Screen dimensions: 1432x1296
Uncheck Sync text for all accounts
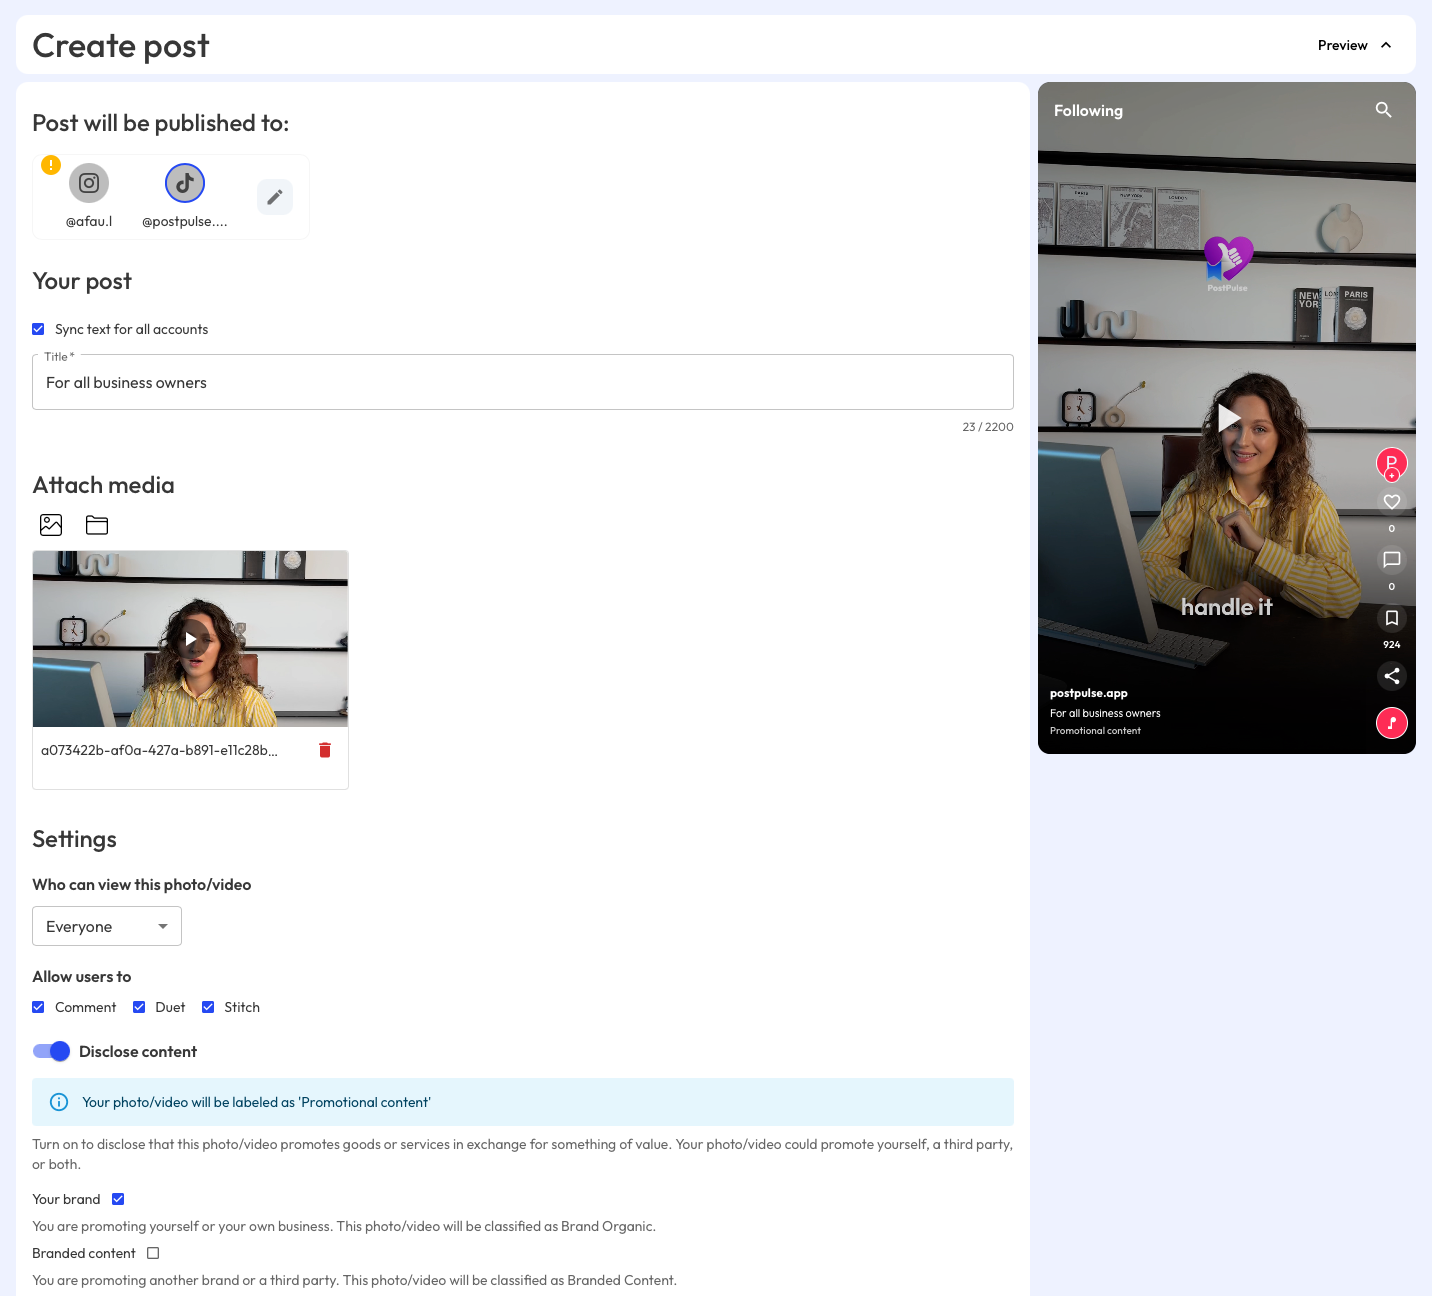38,329
